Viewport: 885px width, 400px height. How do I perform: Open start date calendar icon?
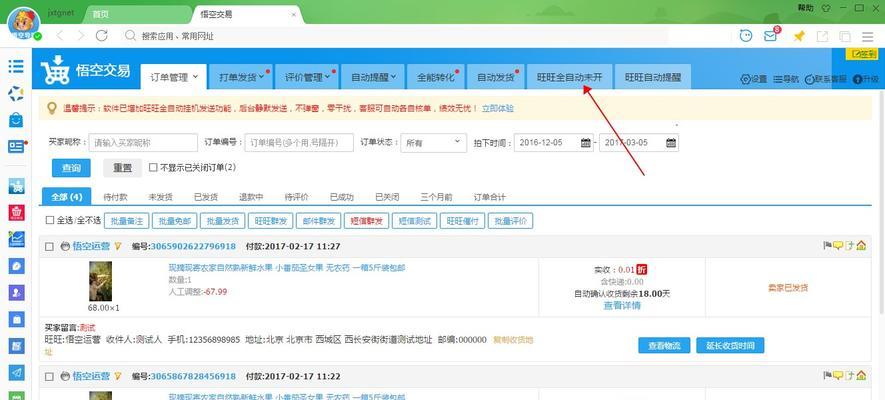[586, 143]
